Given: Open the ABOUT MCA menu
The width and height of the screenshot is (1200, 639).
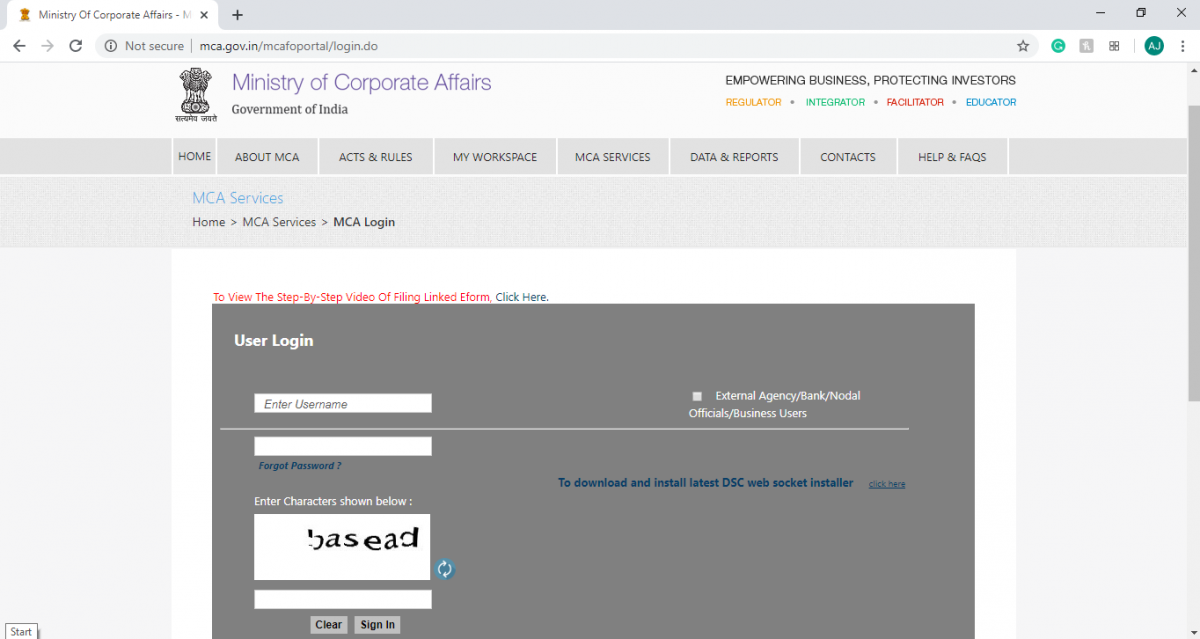Looking at the screenshot, I should pos(267,156).
